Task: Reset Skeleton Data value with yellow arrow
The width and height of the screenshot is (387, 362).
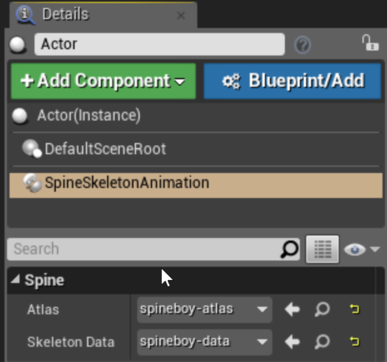Action: point(355,342)
